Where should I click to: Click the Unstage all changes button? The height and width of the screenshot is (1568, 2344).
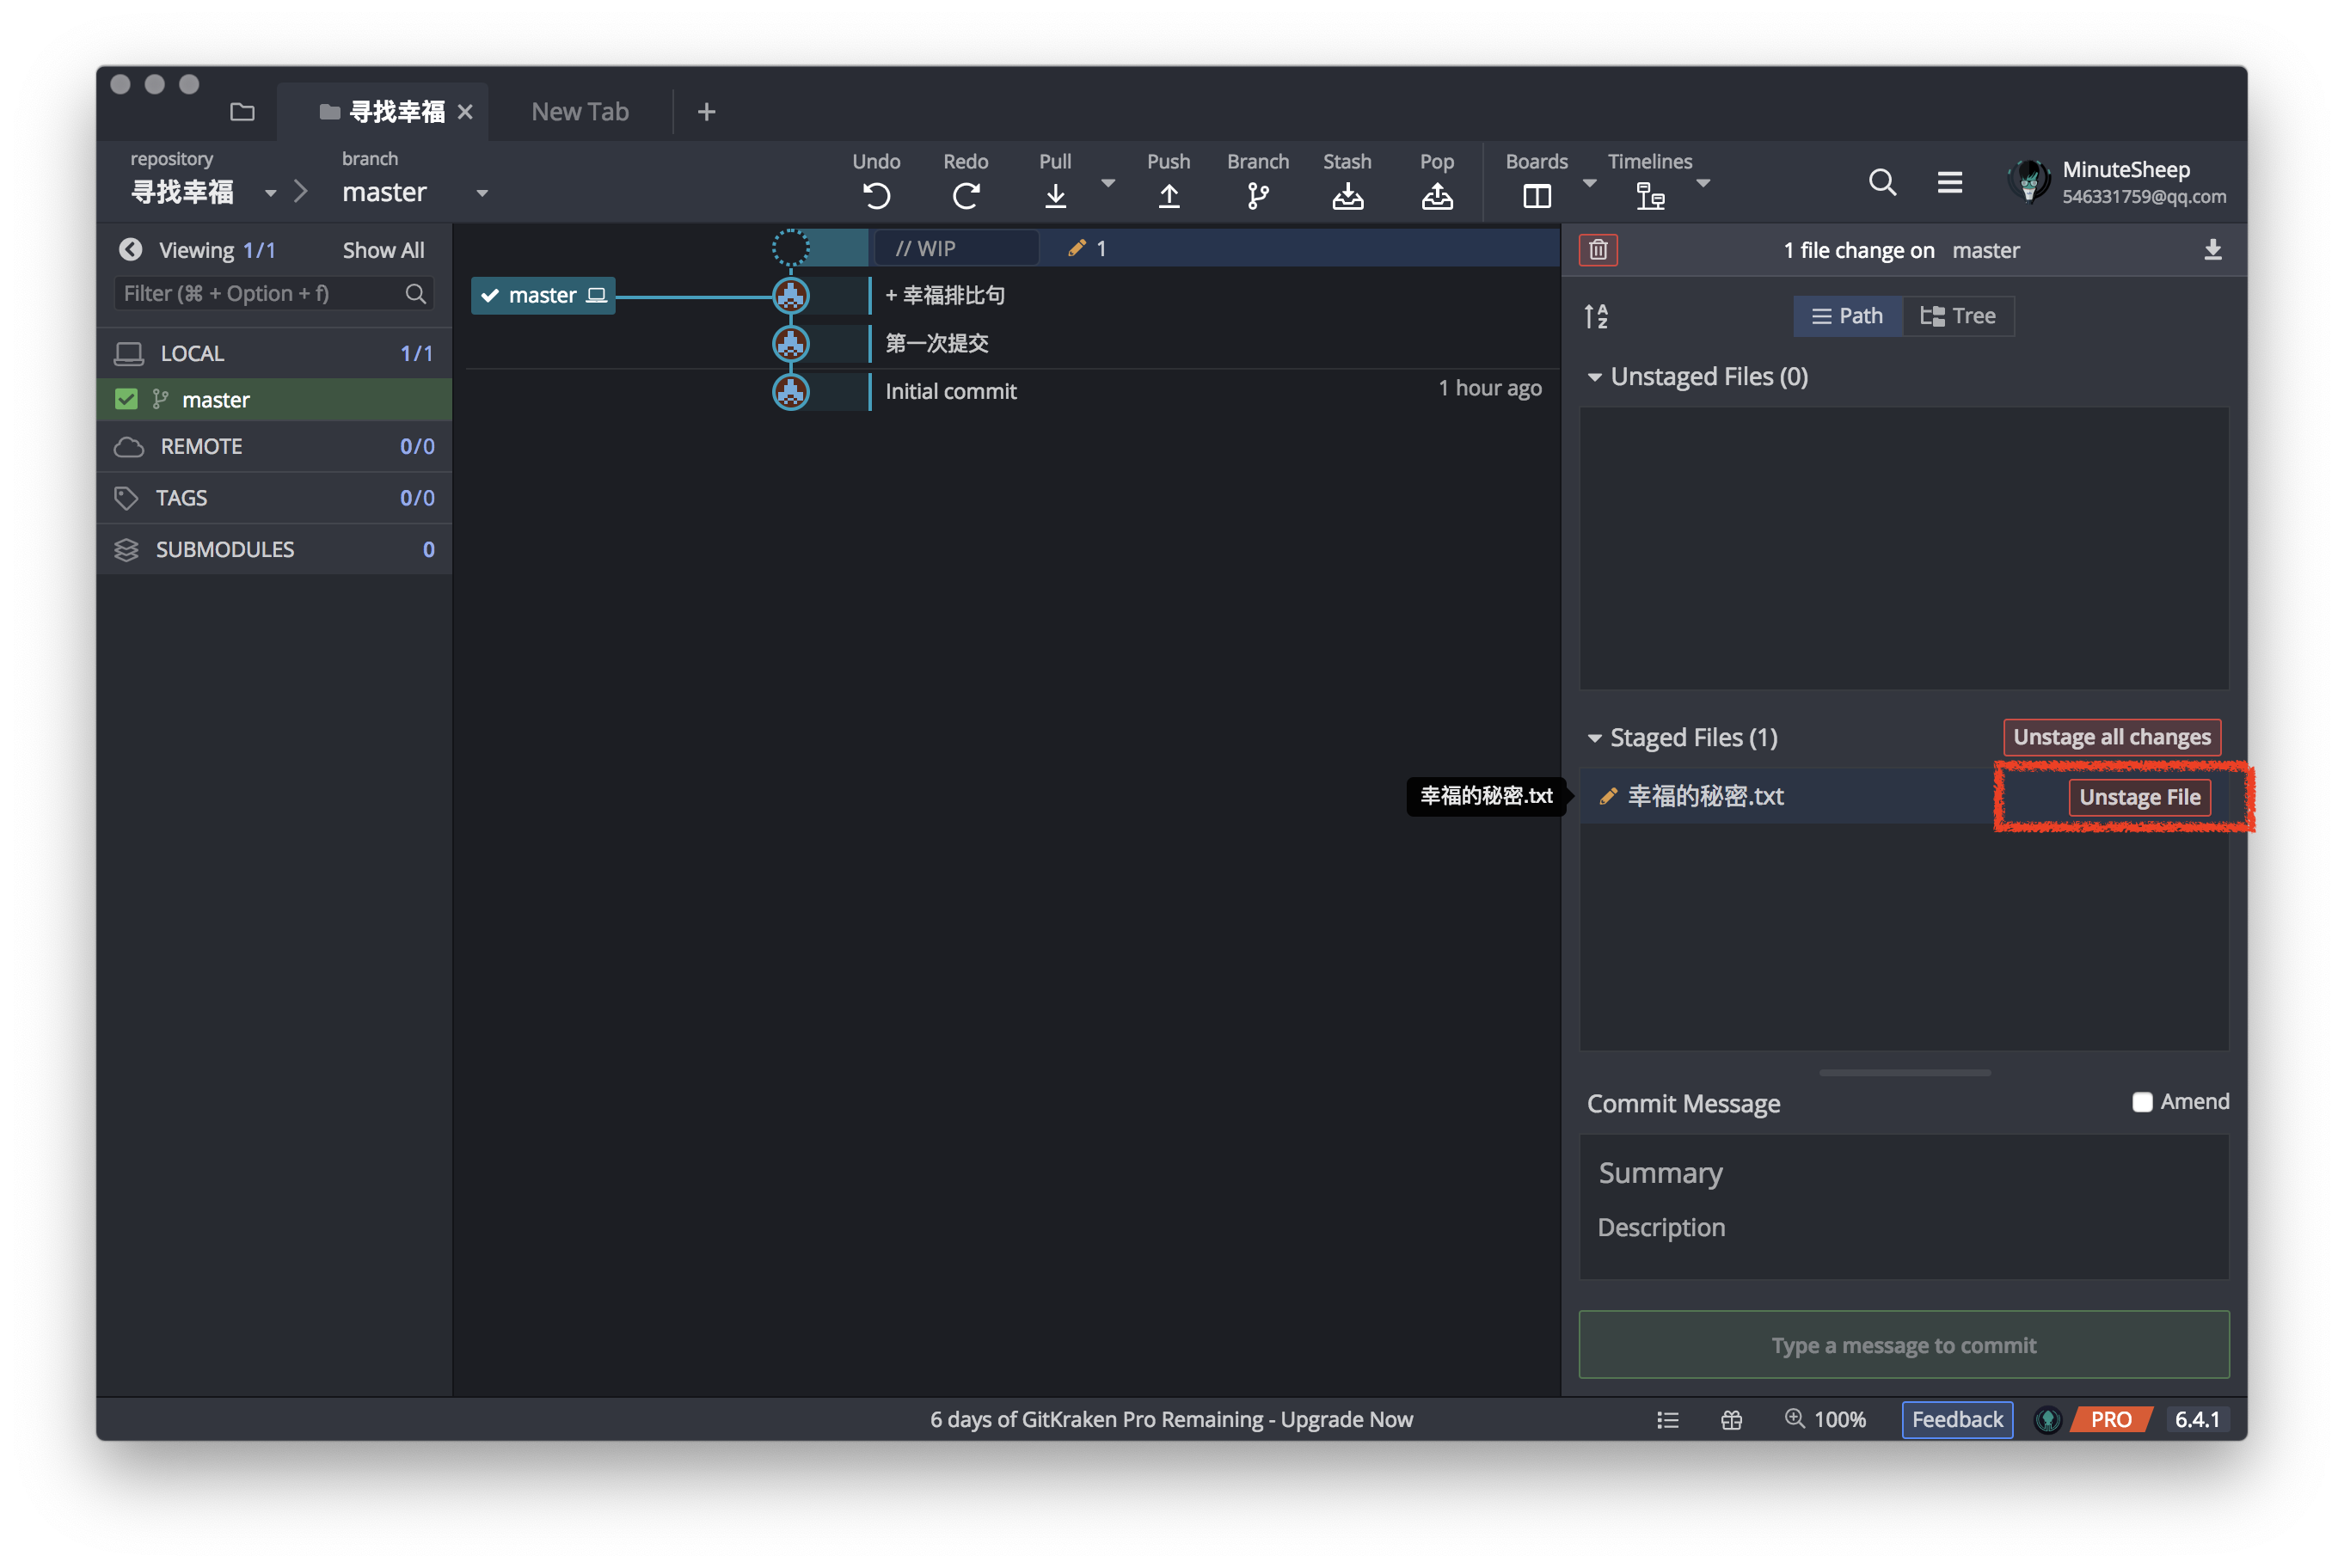coord(2111,737)
